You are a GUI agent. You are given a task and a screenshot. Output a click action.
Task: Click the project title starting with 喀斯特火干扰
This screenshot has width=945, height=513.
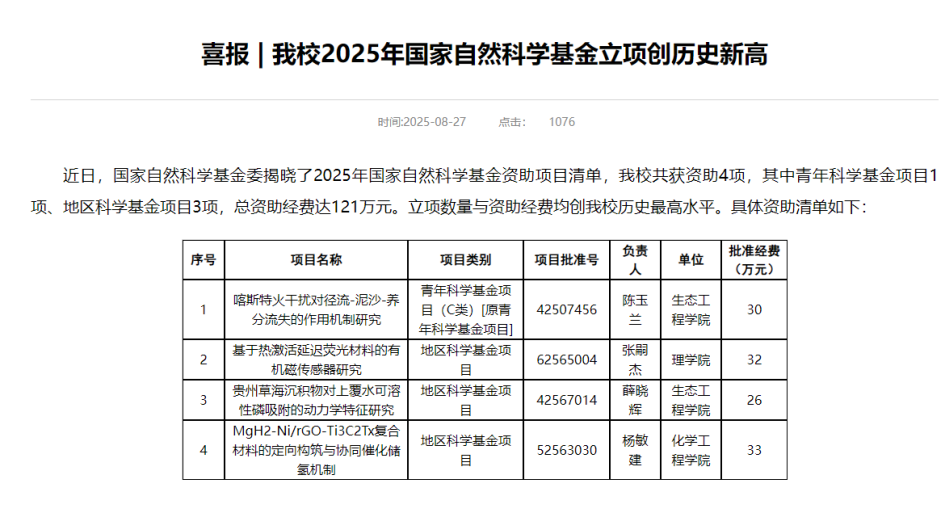pyautogui.click(x=316, y=309)
